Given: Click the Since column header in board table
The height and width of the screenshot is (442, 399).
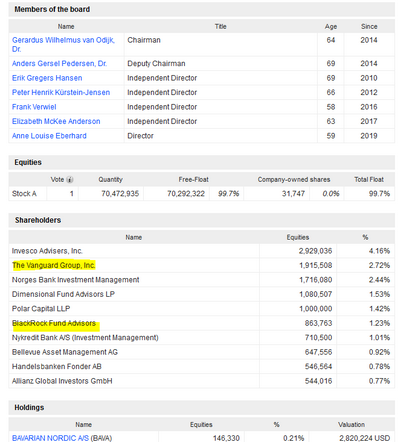Looking at the screenshot, I should coord(369,27).
